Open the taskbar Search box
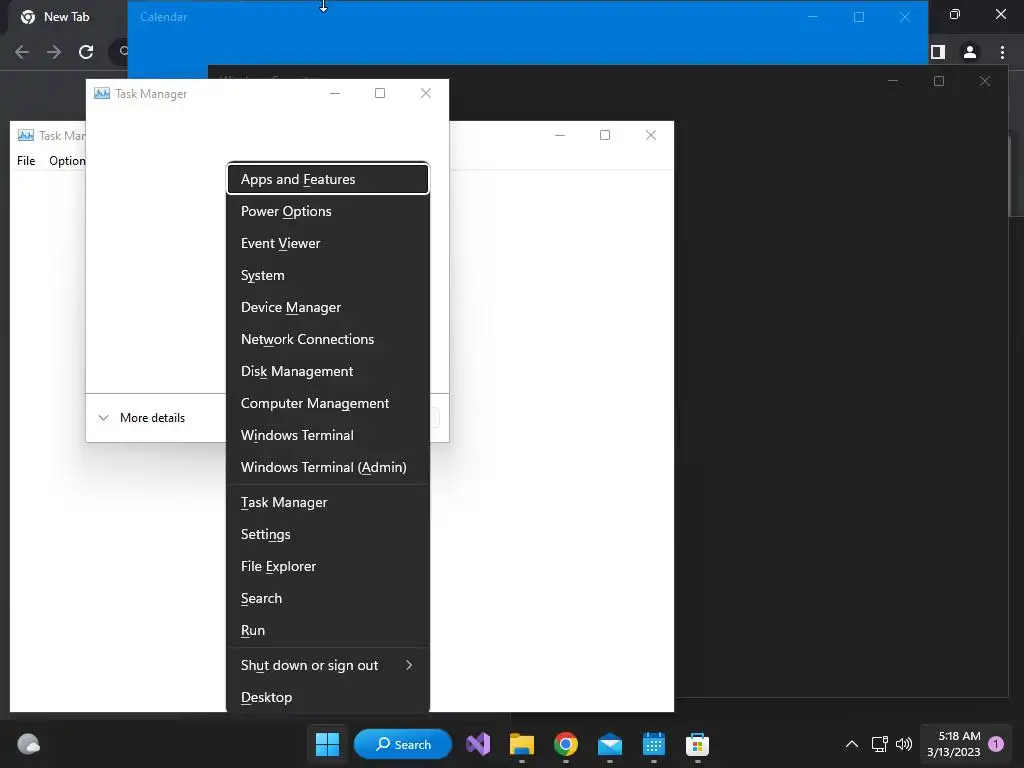The image size is (1024, 768). 403,744
